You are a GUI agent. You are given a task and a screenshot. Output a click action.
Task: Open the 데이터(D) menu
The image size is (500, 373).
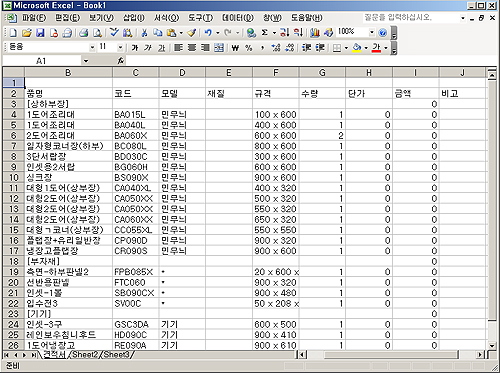point(238,18)
